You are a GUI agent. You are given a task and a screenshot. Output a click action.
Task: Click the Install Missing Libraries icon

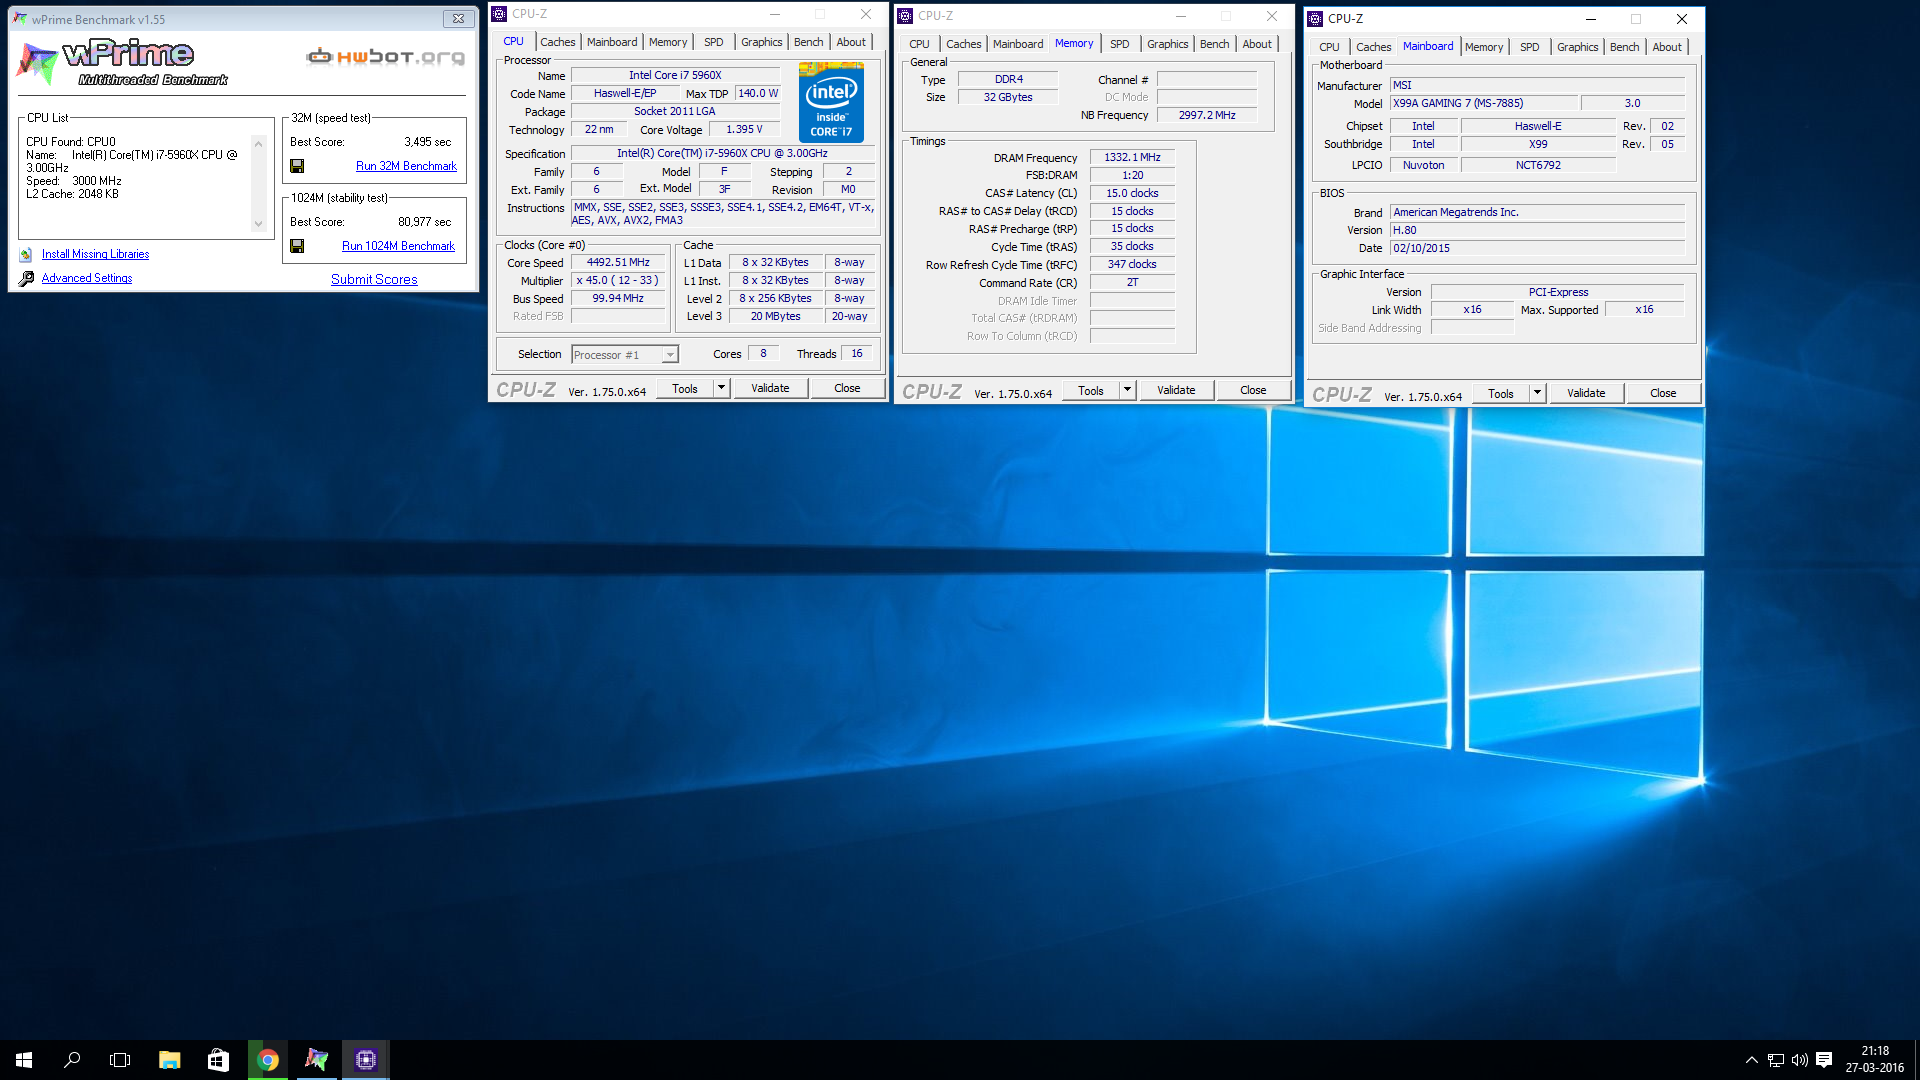click(26, 255)
